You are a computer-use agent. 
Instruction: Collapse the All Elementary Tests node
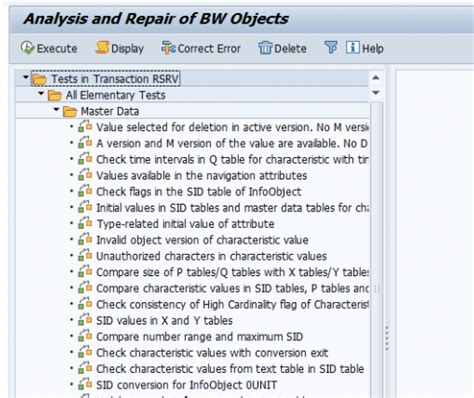[x=41, y=94]
